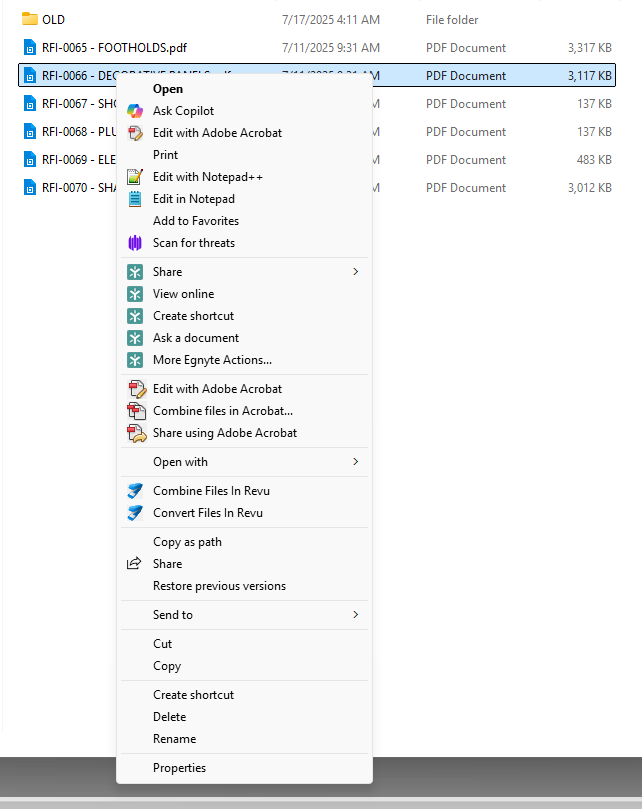Screen dimensions: 642x809
Task: Click the PDF icon of RFI-0068 file
Action: pos(30,132)
